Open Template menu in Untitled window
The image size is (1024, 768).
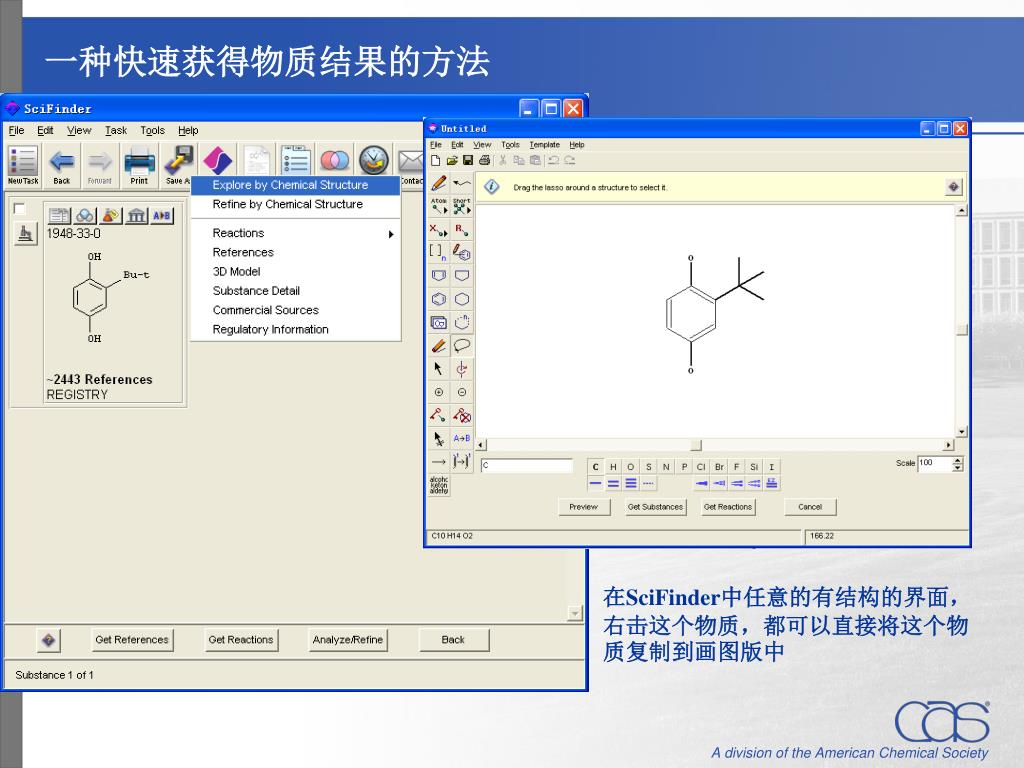point(544,144)
